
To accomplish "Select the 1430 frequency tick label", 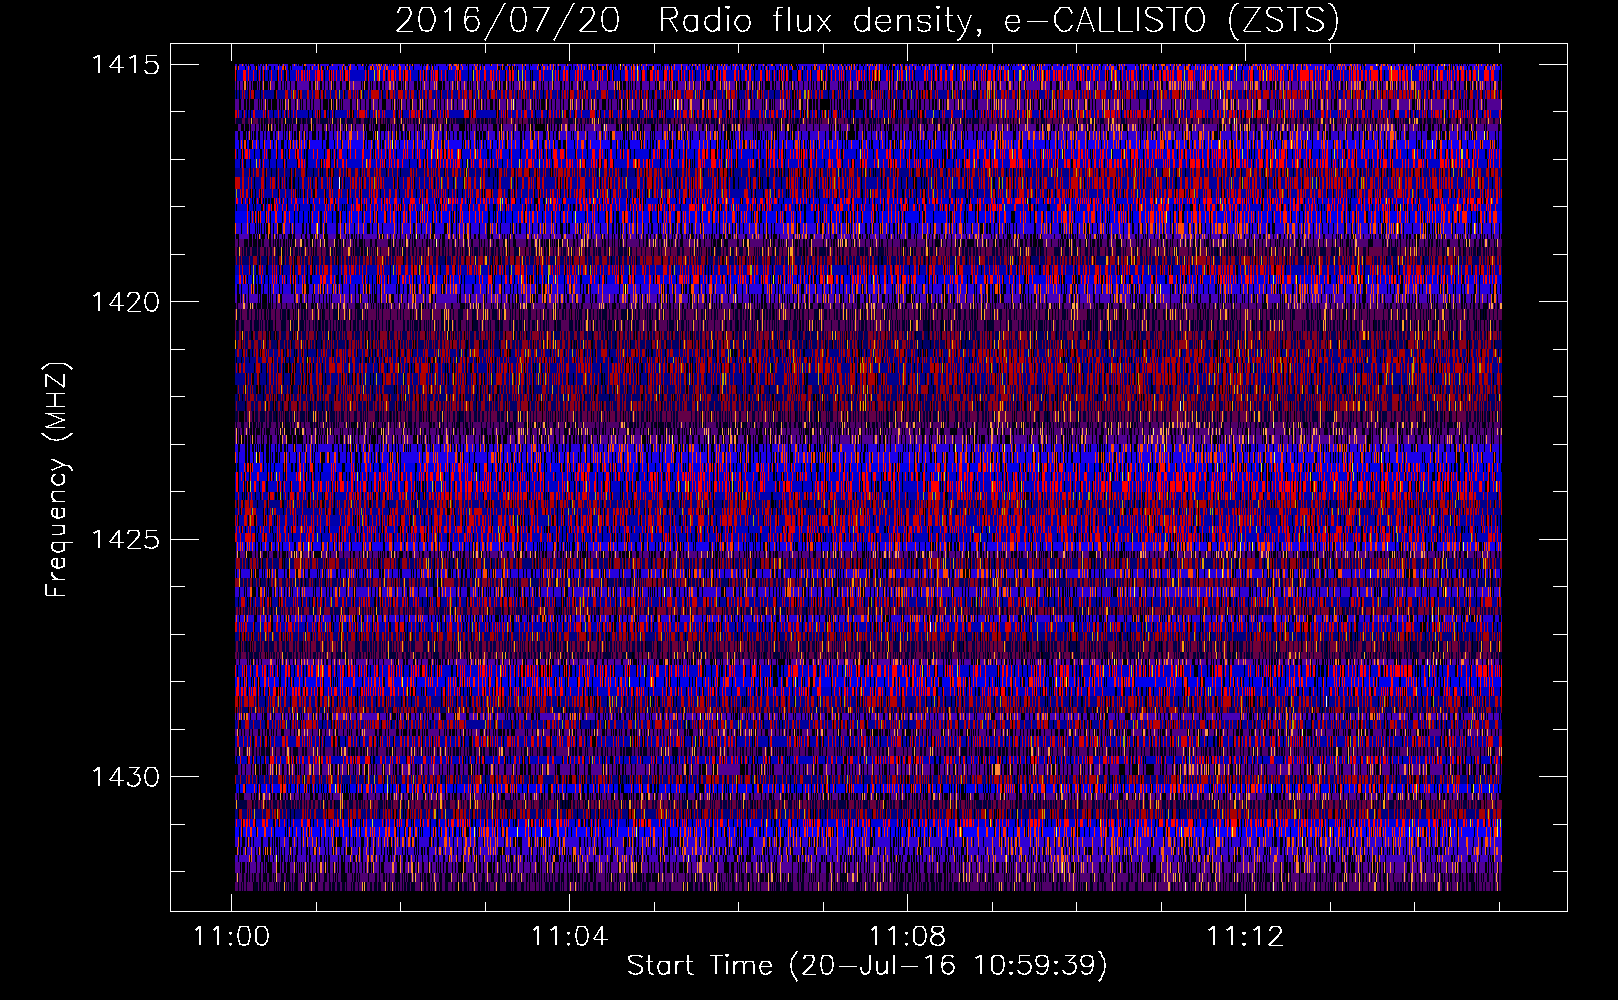I will [x=125, y=777].
